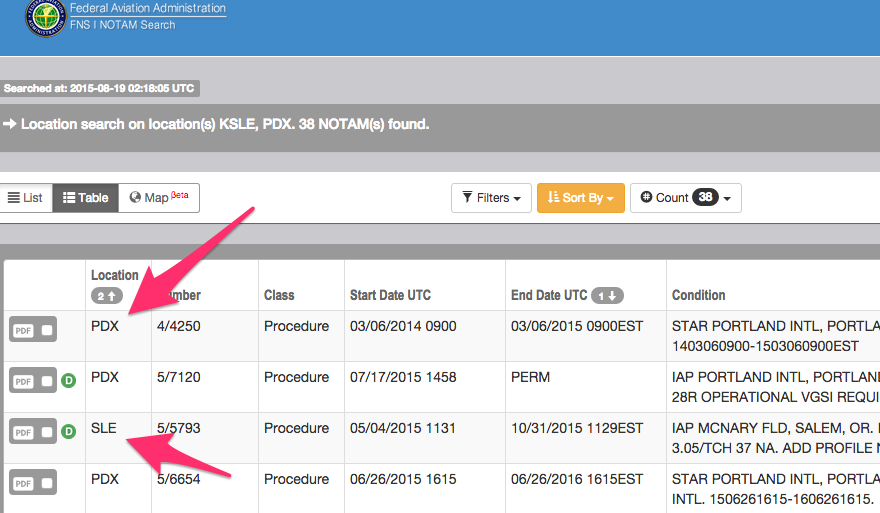Click end date 06/26/2016 1615EST

pos(577,479)
